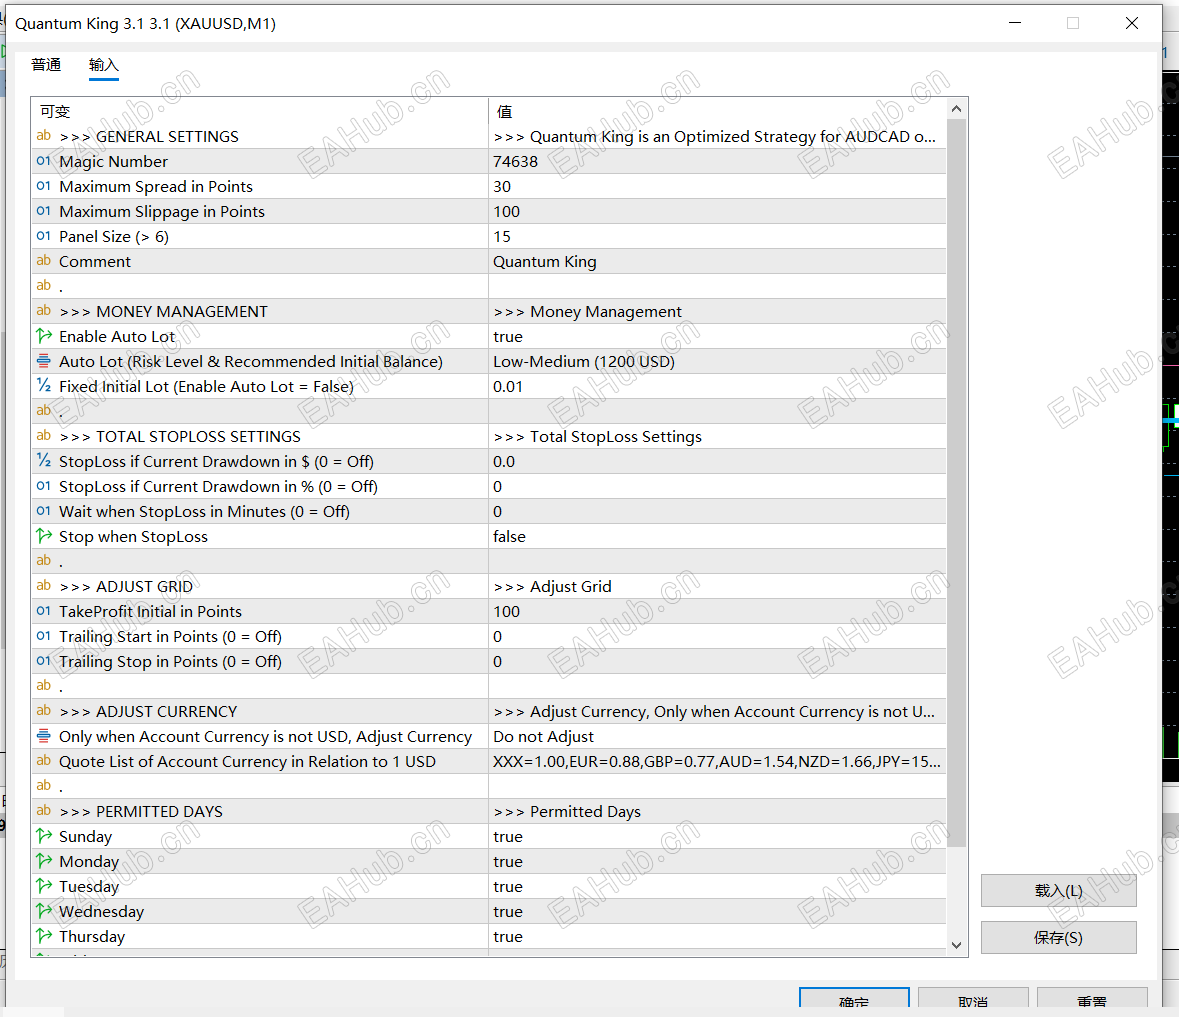This screenshot has width=1179, height=1017.
Task: Click the 载入(L) load button
Action: pyautogui.click(x=1058, y=891)
